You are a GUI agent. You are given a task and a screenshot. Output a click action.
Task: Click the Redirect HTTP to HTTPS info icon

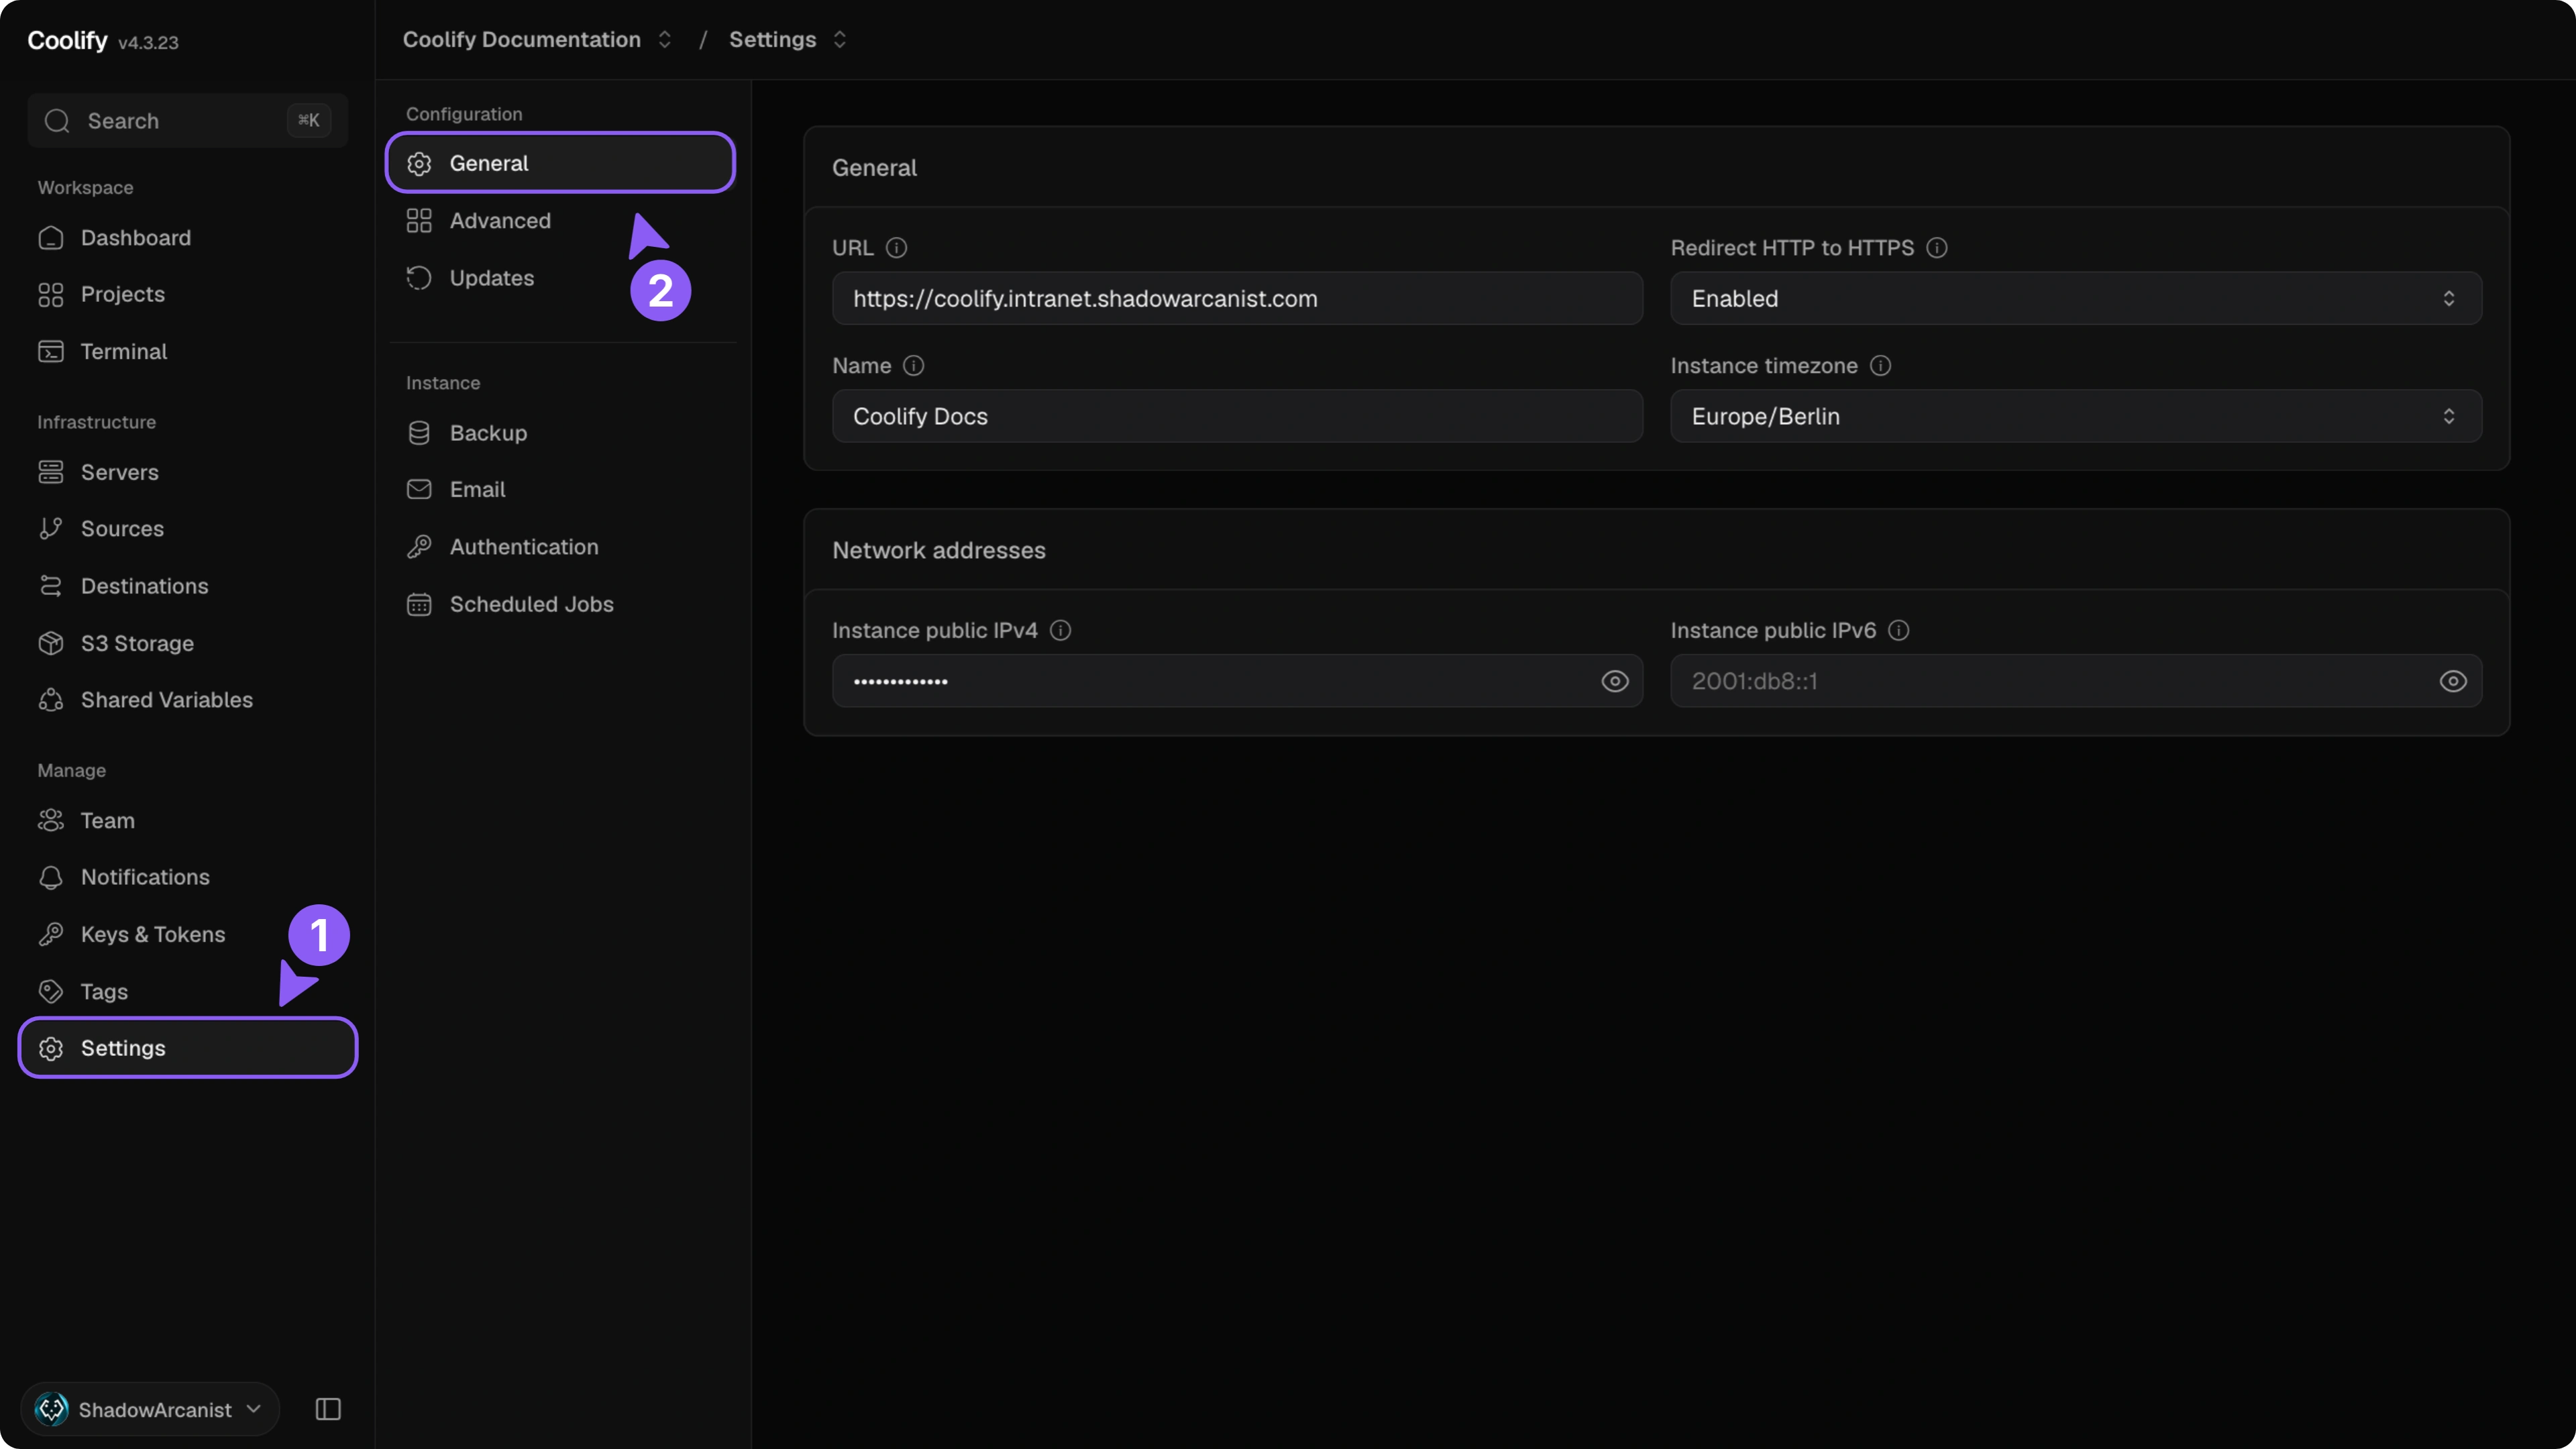1936,248
